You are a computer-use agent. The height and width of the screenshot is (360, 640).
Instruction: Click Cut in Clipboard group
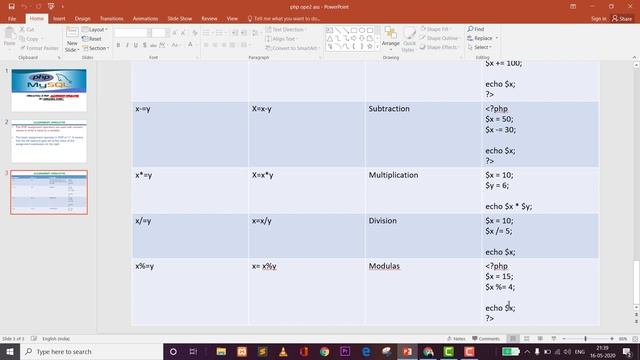pyautogui.click(x=27, y=30)
